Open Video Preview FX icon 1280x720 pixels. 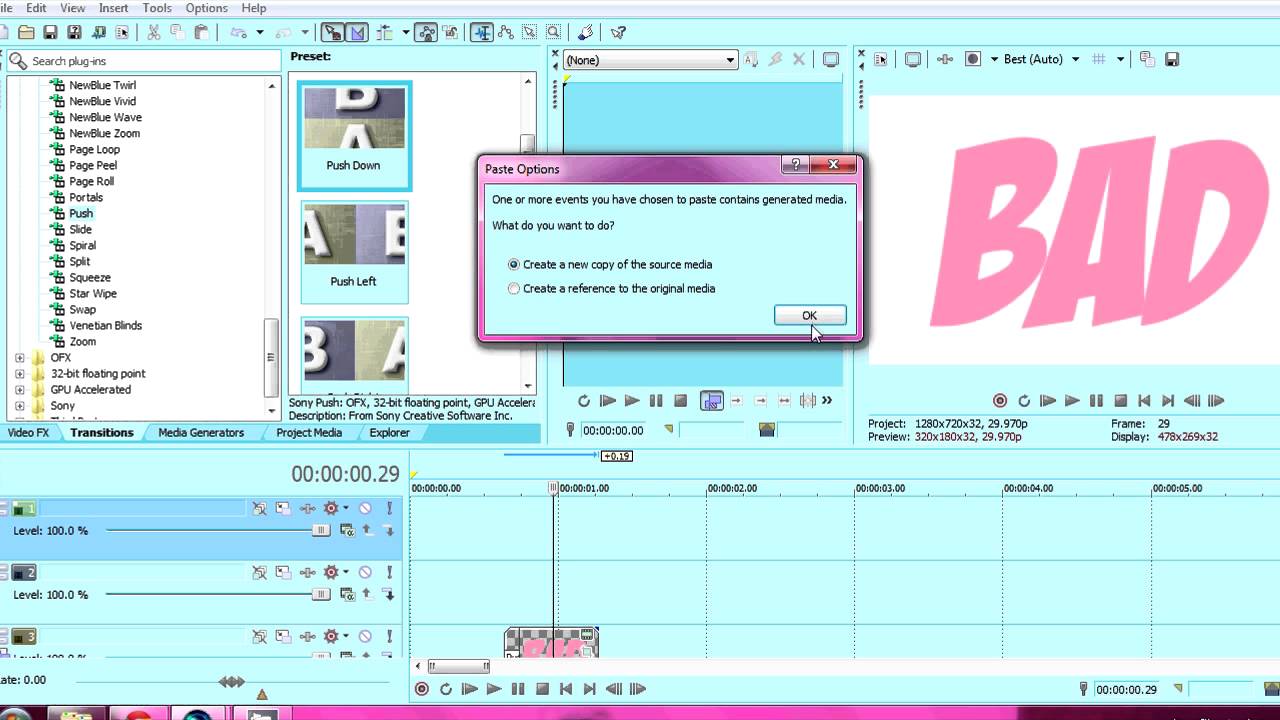945,59
